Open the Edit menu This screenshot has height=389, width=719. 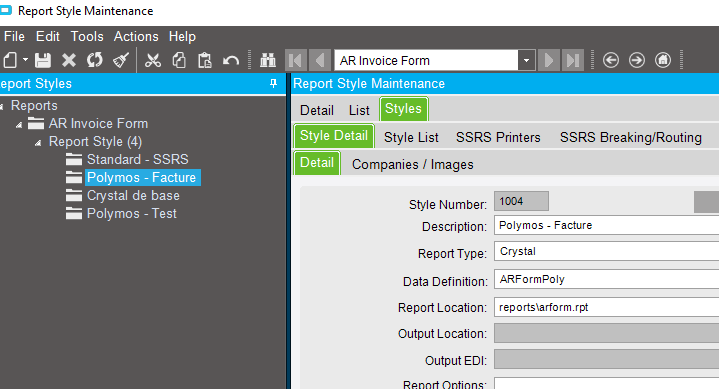(48, 36)
